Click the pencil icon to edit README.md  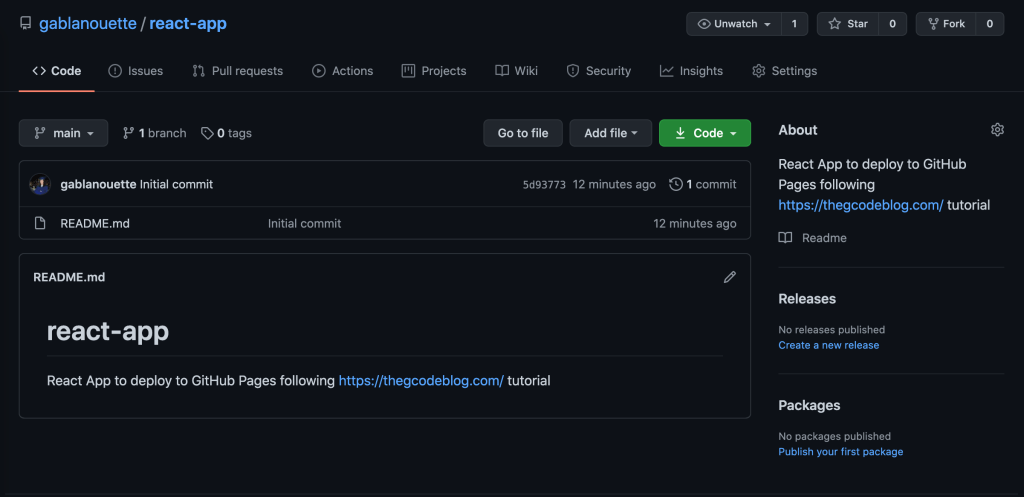pos(730,277)
